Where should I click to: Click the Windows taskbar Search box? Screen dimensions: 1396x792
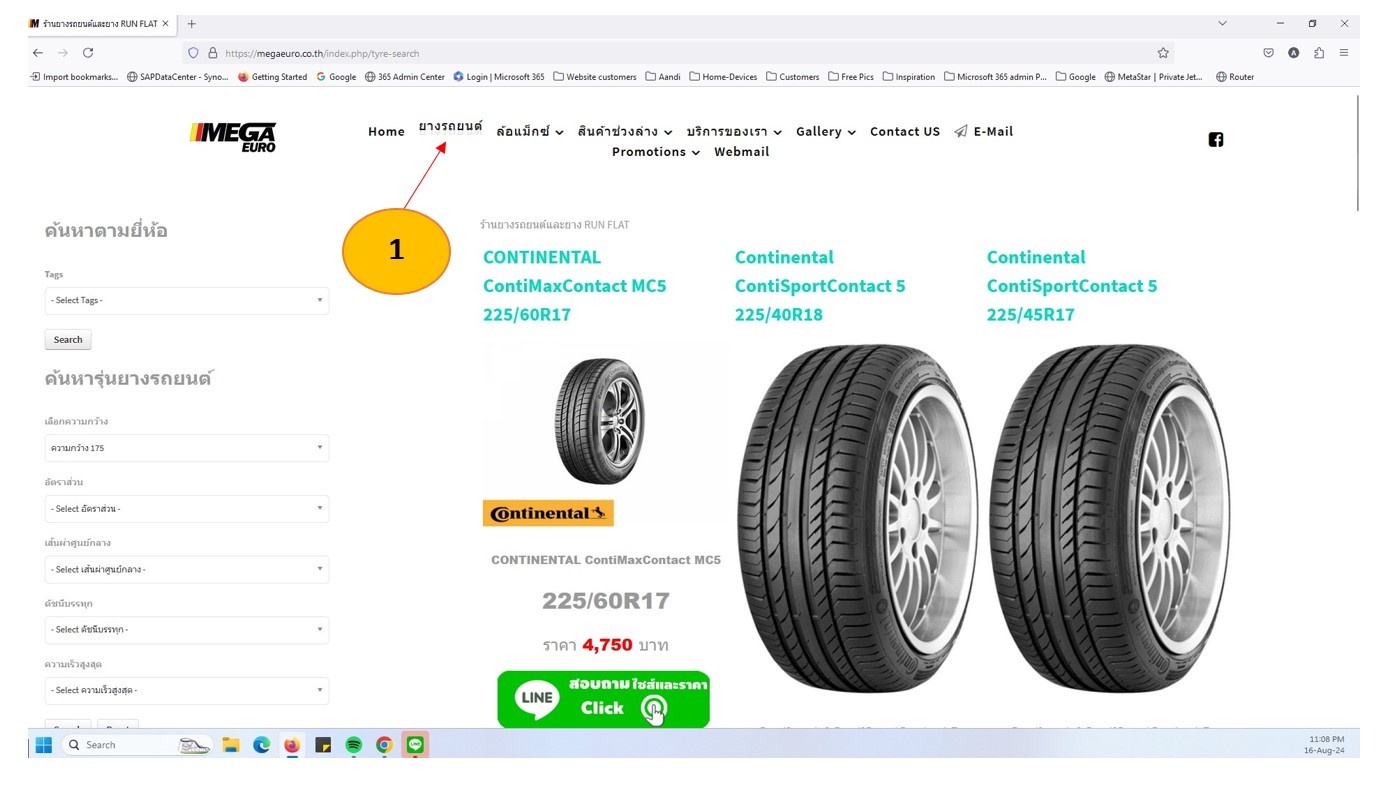coord(136,745)
